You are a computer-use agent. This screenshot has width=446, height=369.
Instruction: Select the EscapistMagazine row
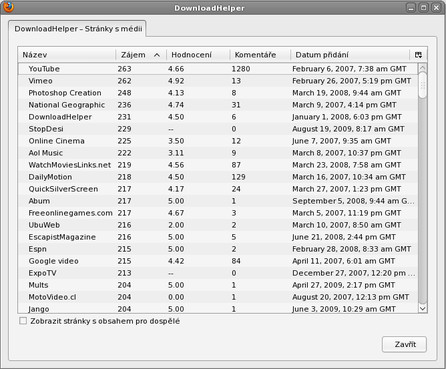tap(218, 237)
